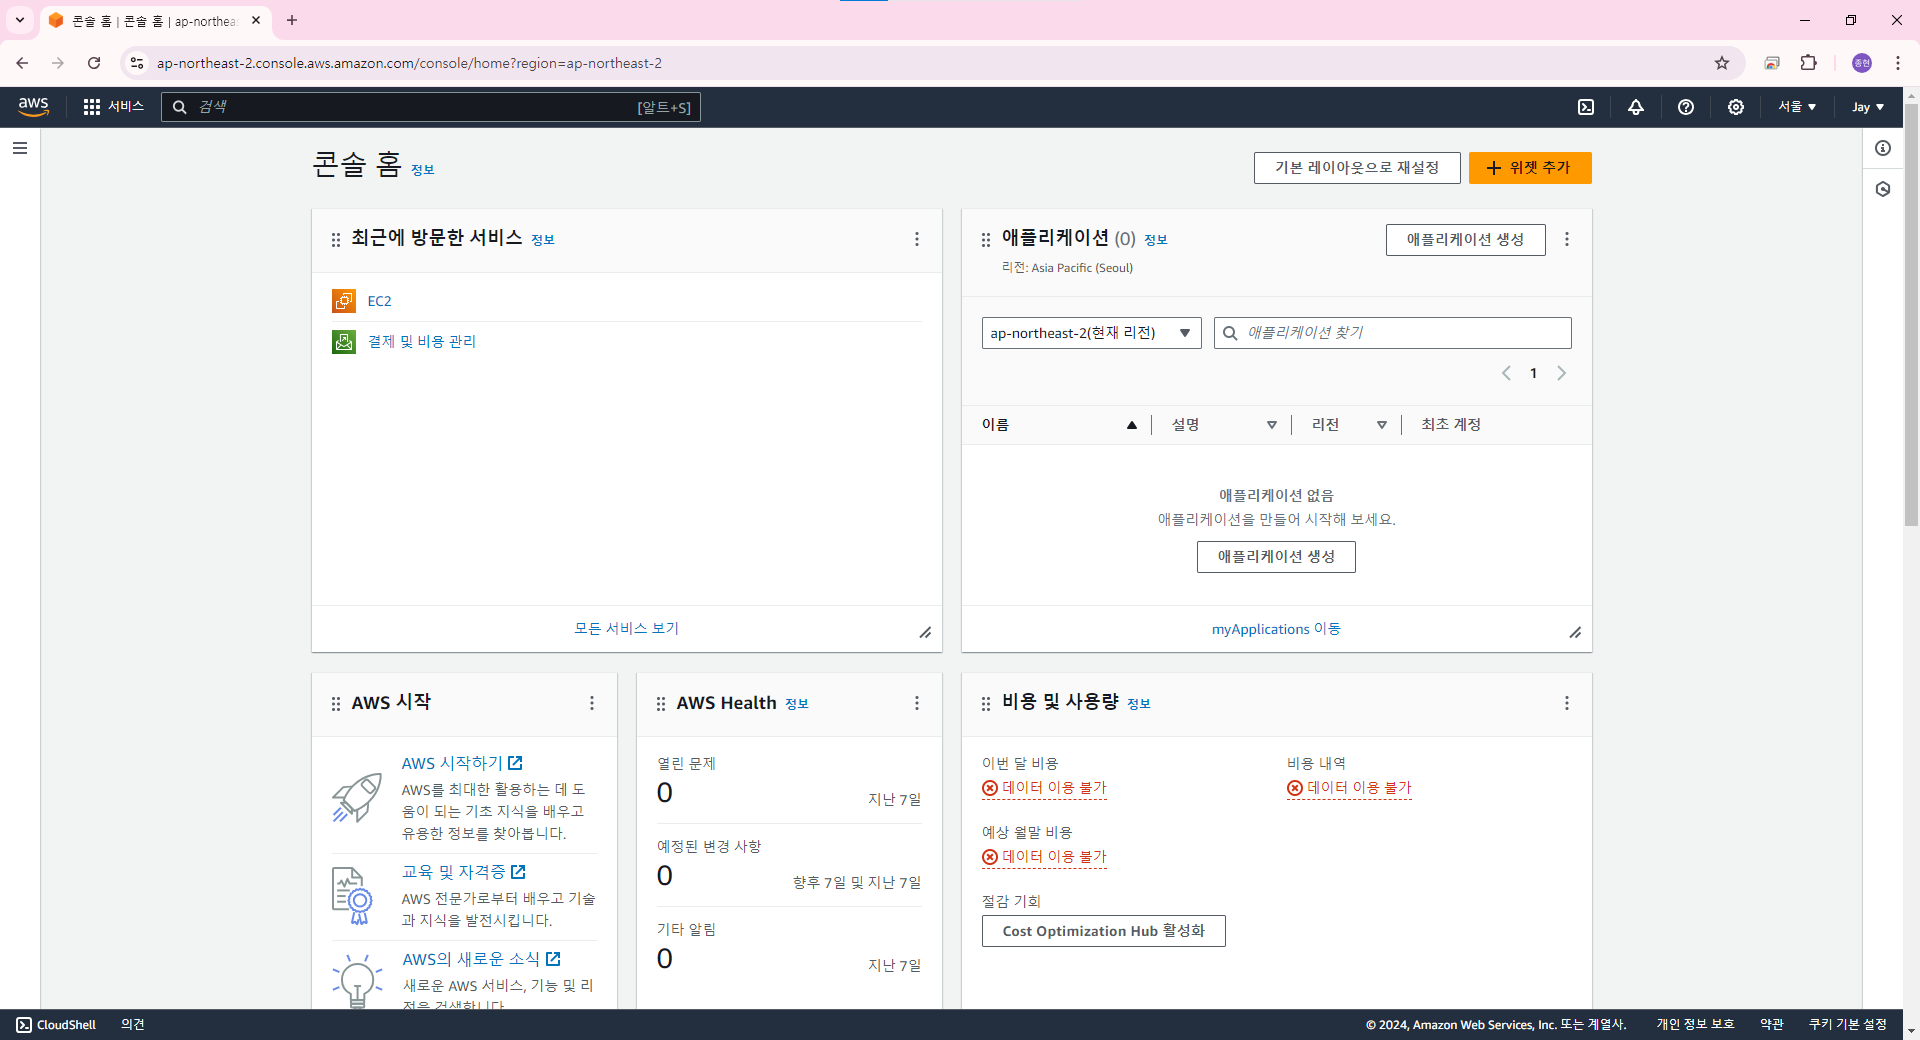The width and height of the screenshot is (1920, 1040).
Task: Open the Chrome three-dot menu
Action: pos(1897,63)
